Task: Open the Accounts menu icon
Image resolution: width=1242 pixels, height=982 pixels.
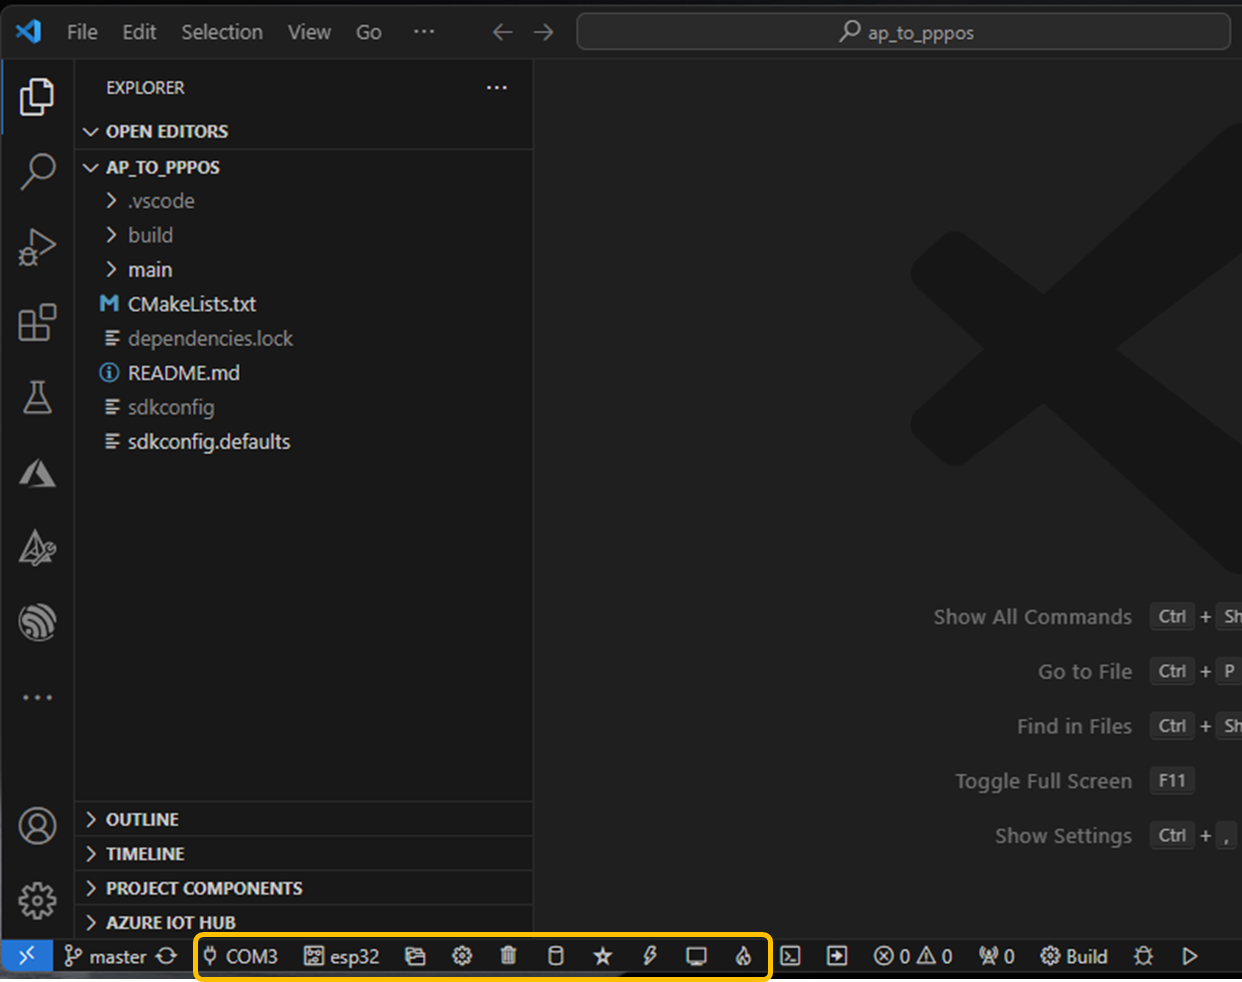Action: [37, 826]
